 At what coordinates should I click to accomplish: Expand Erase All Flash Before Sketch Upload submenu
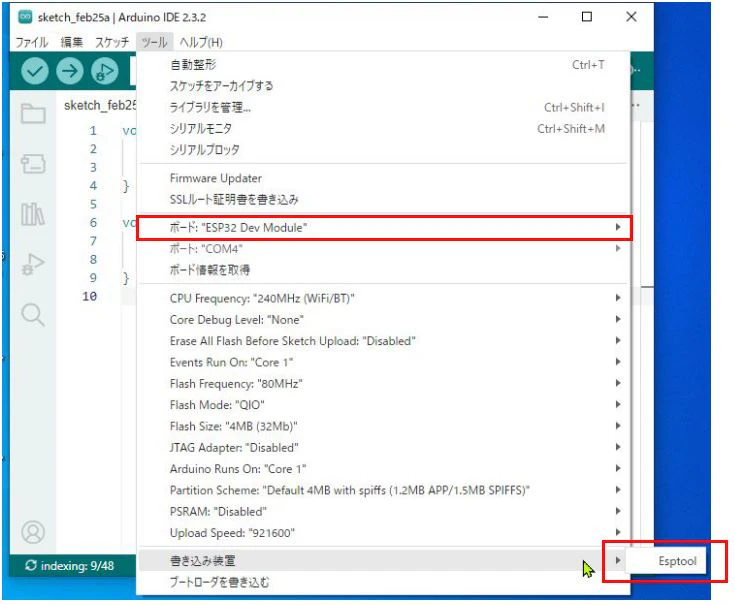pos(384,341)
